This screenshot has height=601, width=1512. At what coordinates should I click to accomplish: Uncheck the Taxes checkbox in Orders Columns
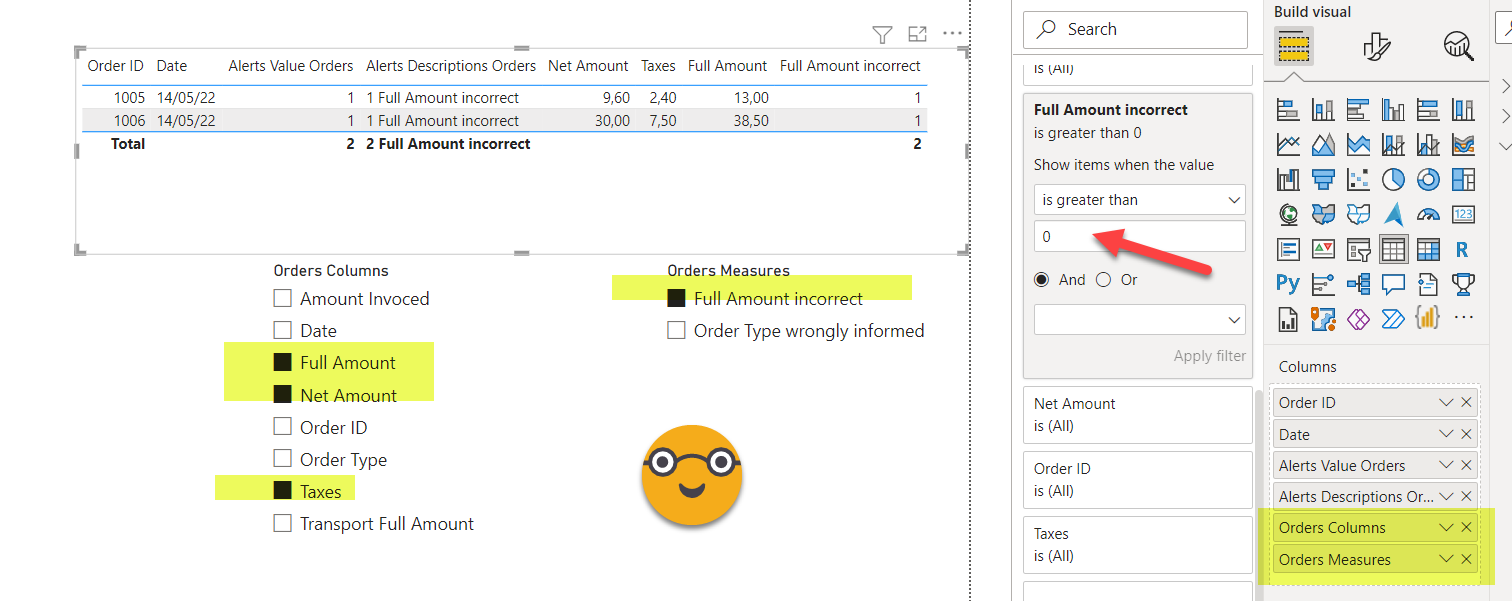tap(283, 491)
